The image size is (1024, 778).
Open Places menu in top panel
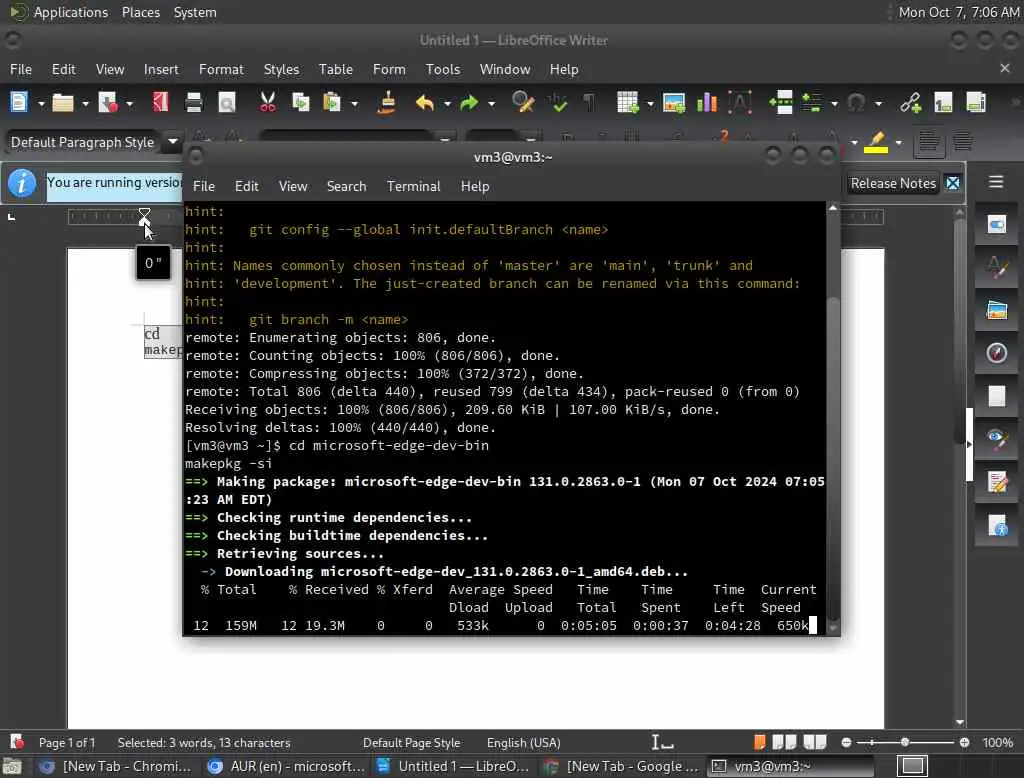click(x=140, y=12)
